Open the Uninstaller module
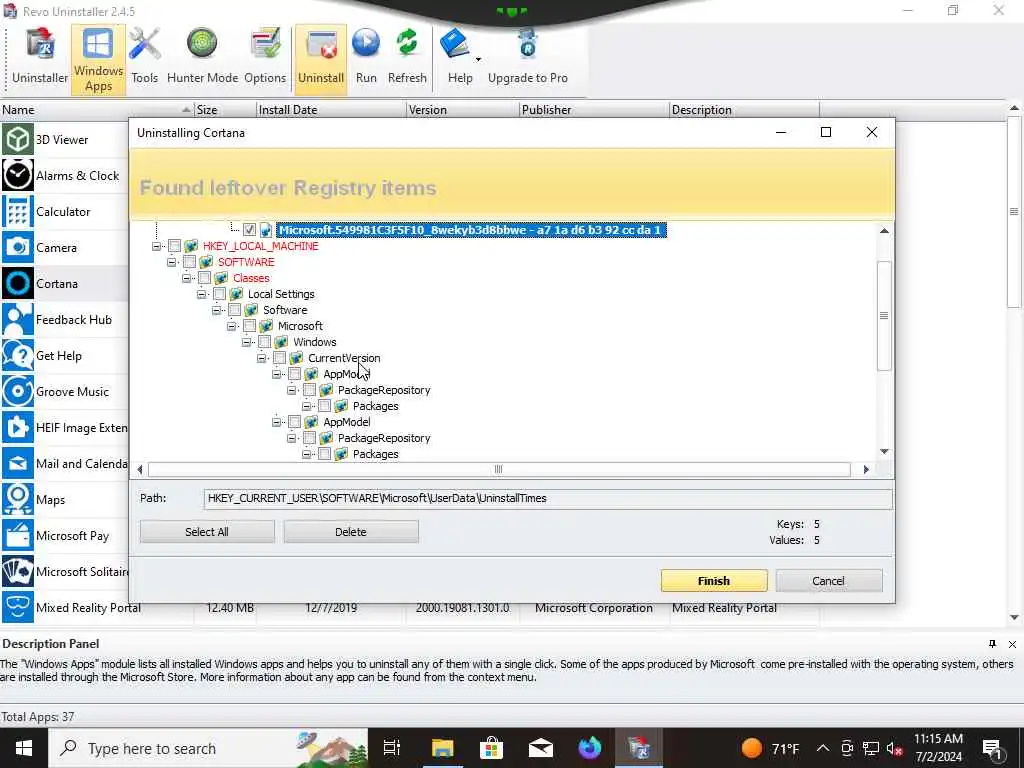The width and height of the screenshot is (1024, 768). pyautogui.click(x=40, y=59)
